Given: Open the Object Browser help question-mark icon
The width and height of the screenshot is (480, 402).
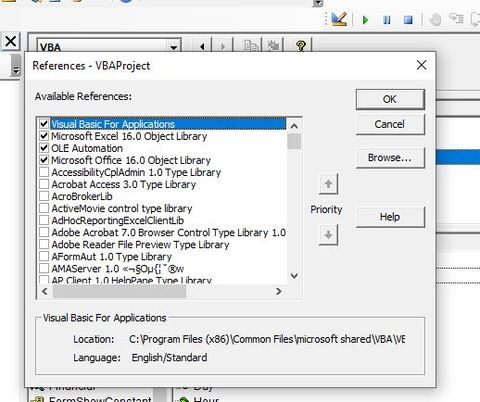Looking at the screenshot, I should pyautogui.click(x=301, y=46).
